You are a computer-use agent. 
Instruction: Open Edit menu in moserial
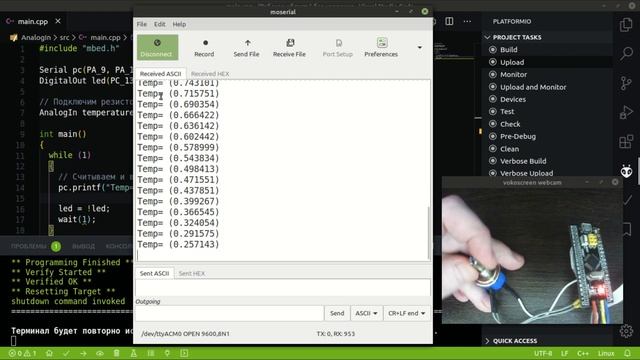(160, 24)
